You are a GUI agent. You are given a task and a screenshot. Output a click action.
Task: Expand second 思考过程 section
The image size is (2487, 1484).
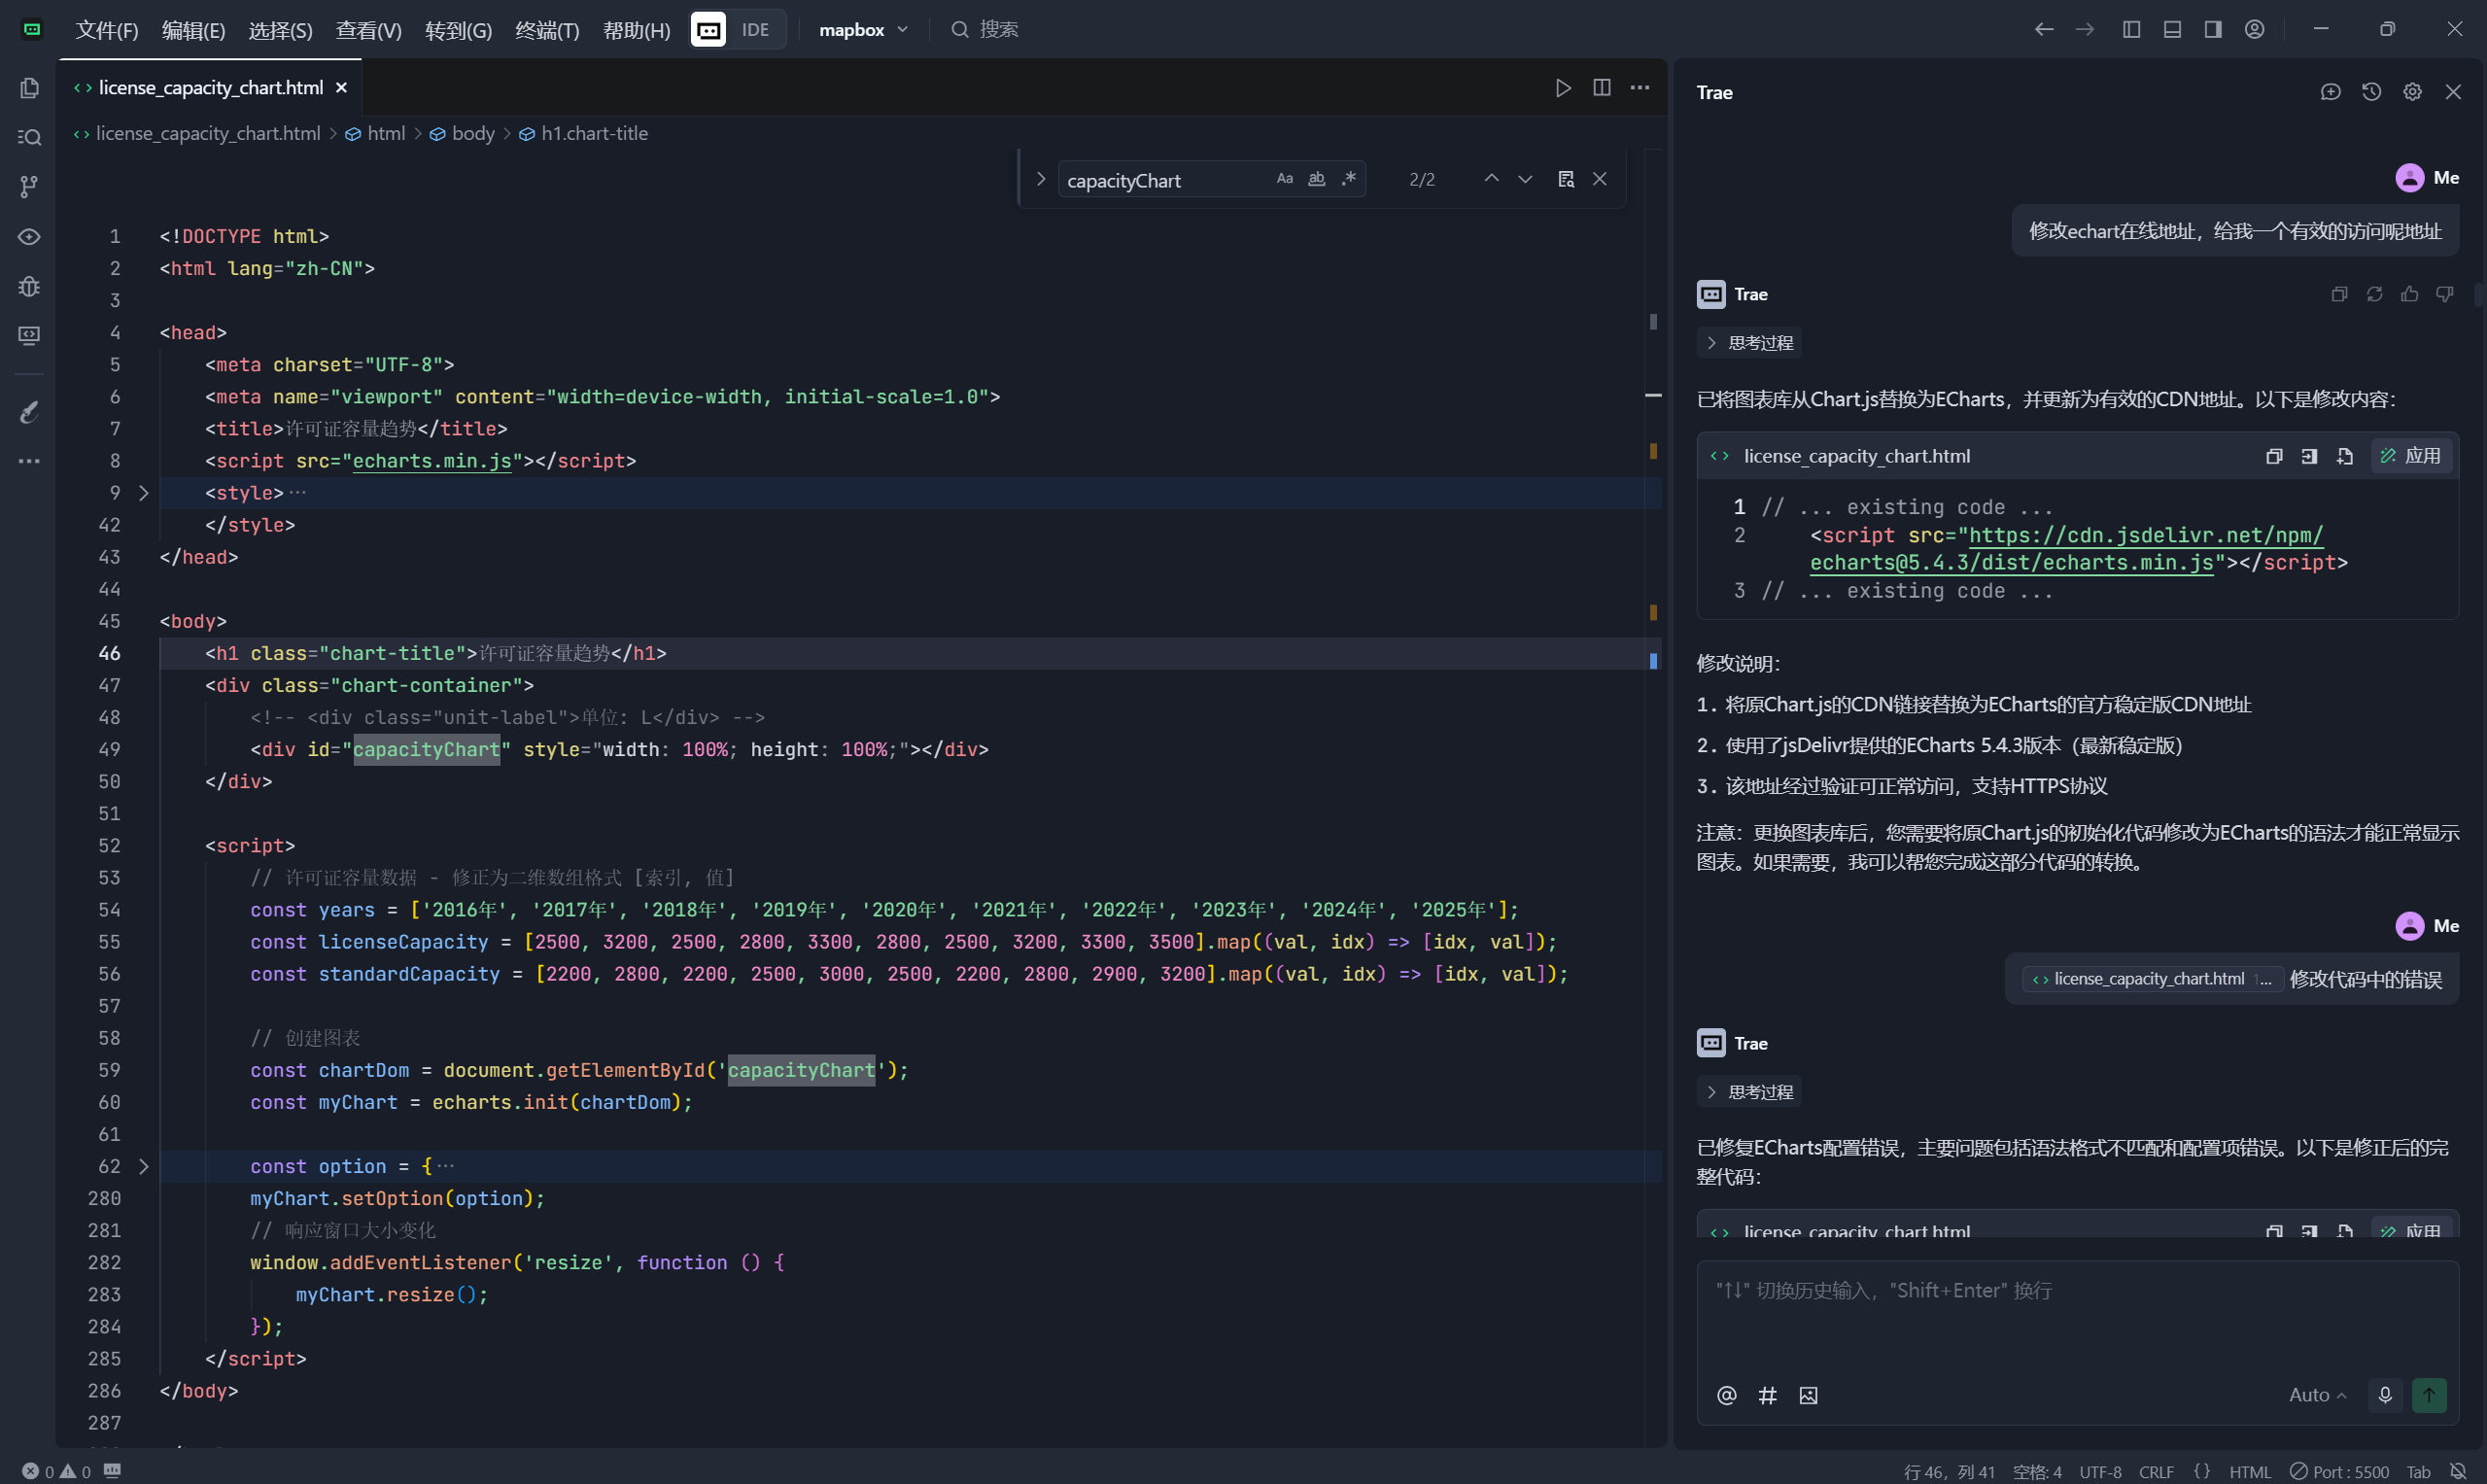[1750, 1092]
